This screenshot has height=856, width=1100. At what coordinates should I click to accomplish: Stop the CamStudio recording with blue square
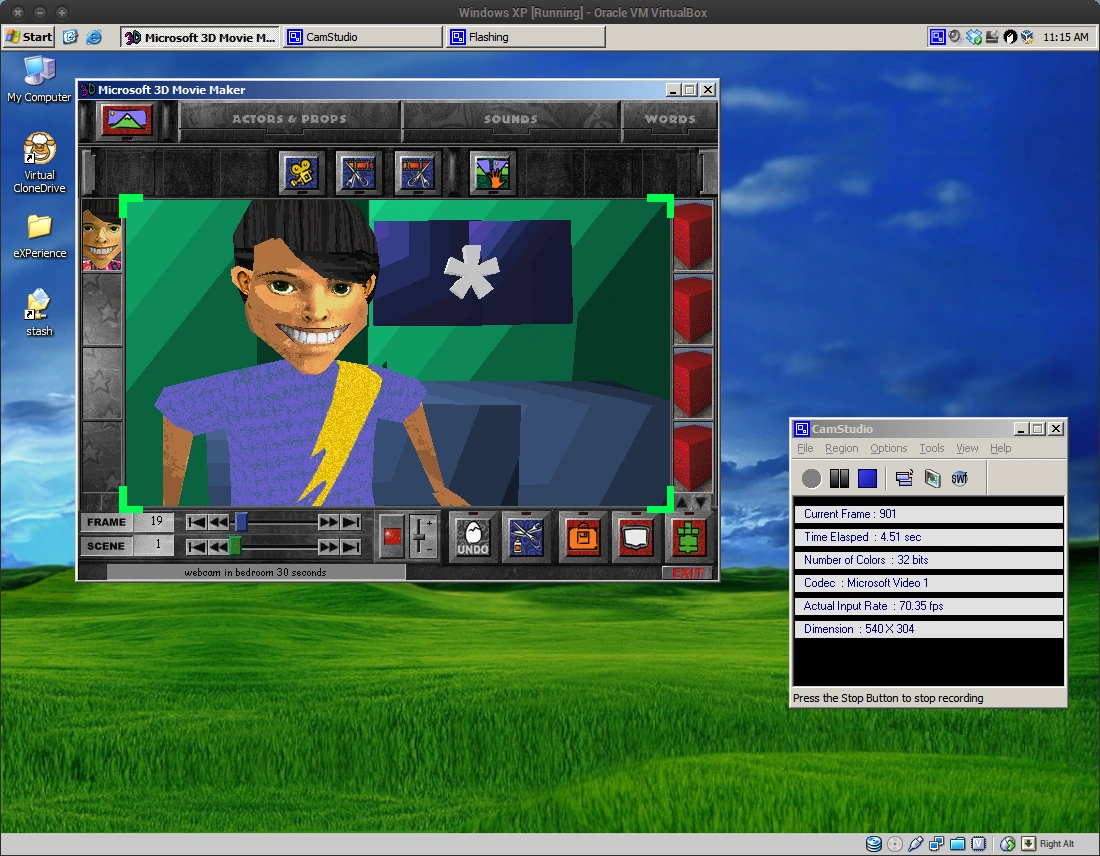point(867,479)
